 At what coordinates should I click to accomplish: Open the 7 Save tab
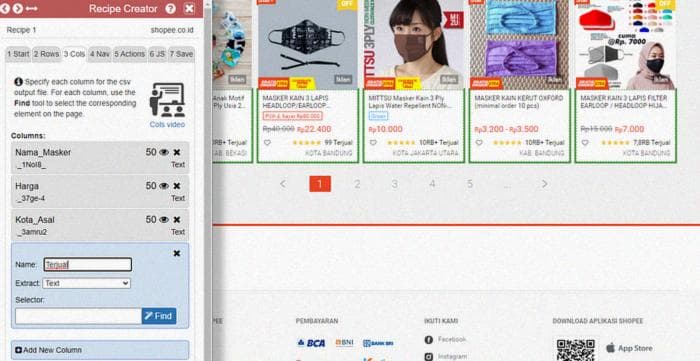pos(181,54)
